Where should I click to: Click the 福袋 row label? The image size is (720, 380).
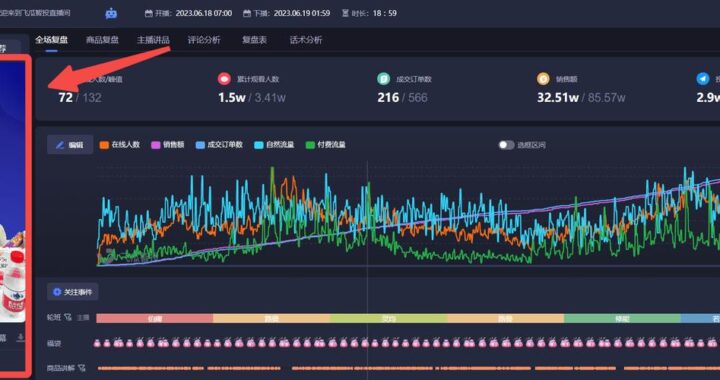pyautogui.click(x=54, y=343)
